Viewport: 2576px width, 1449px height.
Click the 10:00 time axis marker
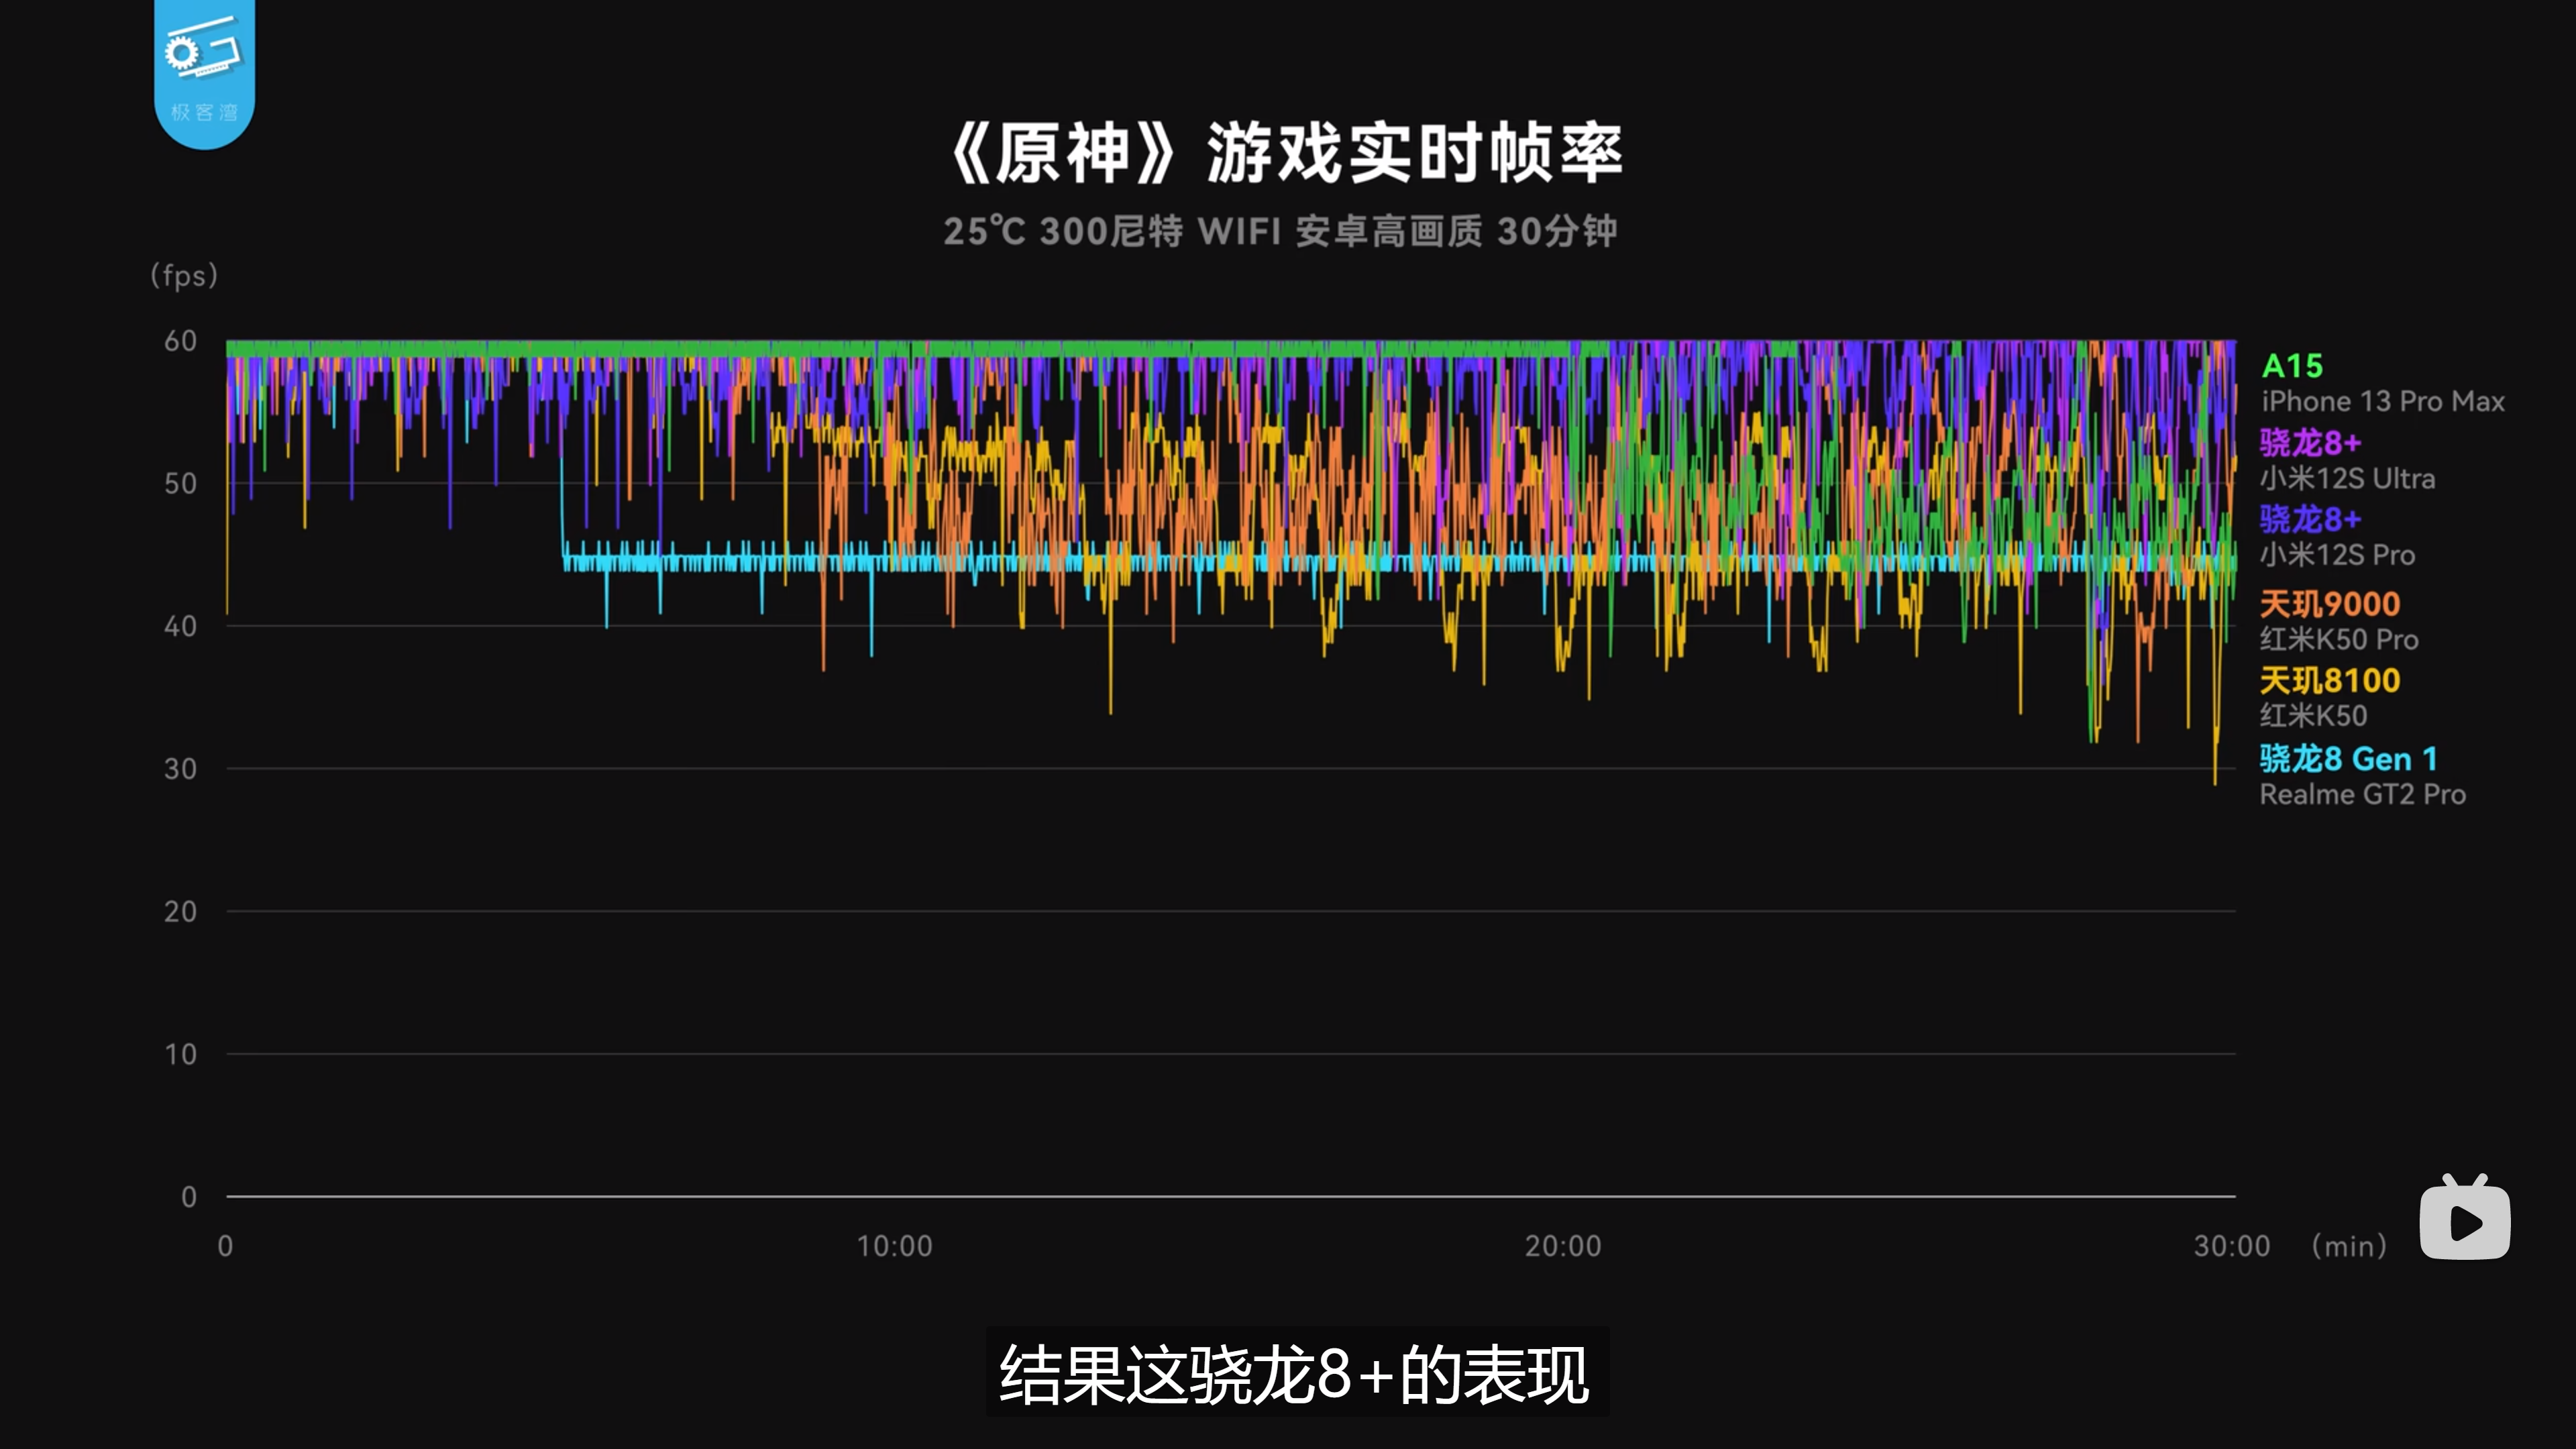pos(894,1246)
